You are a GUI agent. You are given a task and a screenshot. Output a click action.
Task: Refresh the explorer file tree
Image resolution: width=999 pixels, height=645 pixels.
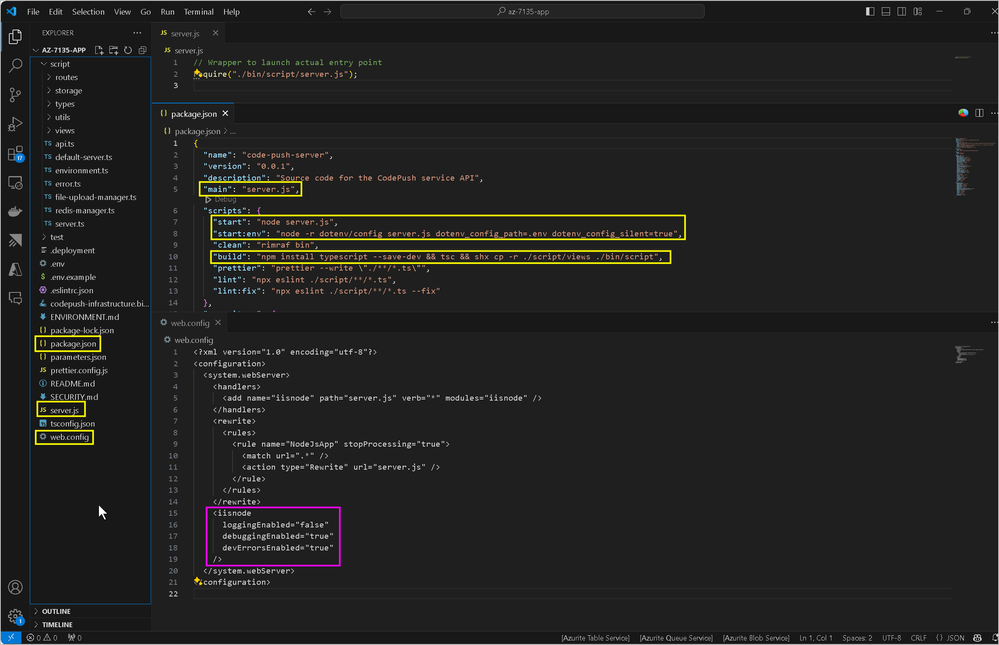click(128, 50)
